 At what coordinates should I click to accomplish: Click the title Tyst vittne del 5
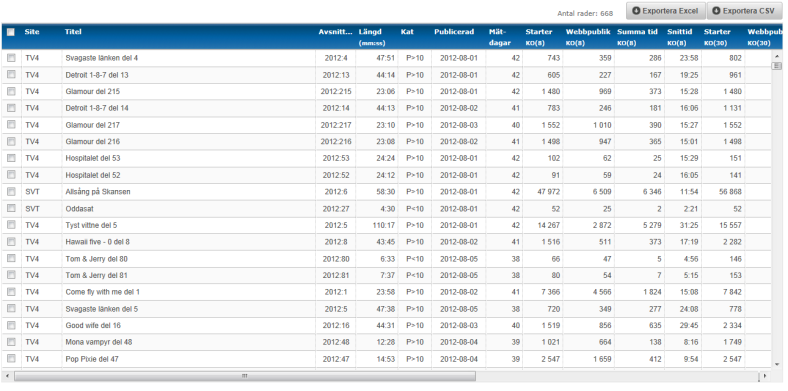[x=91, y=225]
